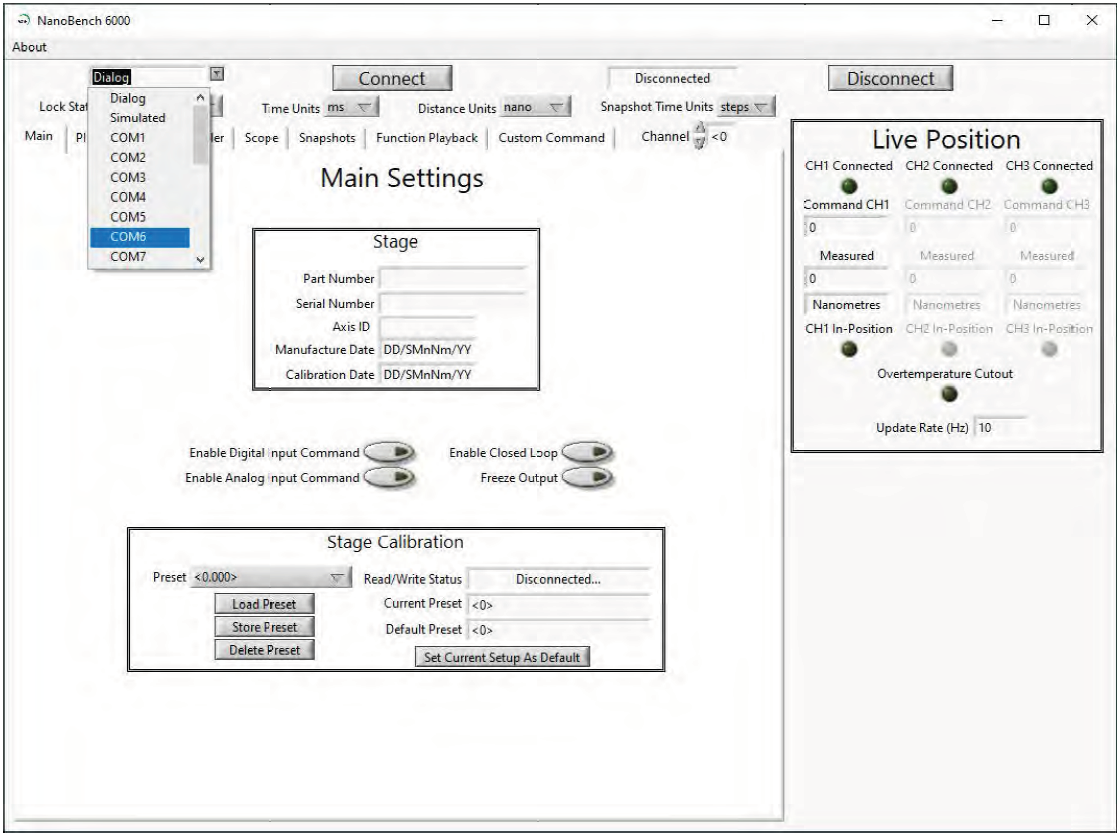The width and height of the screenshot is (1120, 840).
Task: Click the Axis ID field
Action: [x=427, y=327]
